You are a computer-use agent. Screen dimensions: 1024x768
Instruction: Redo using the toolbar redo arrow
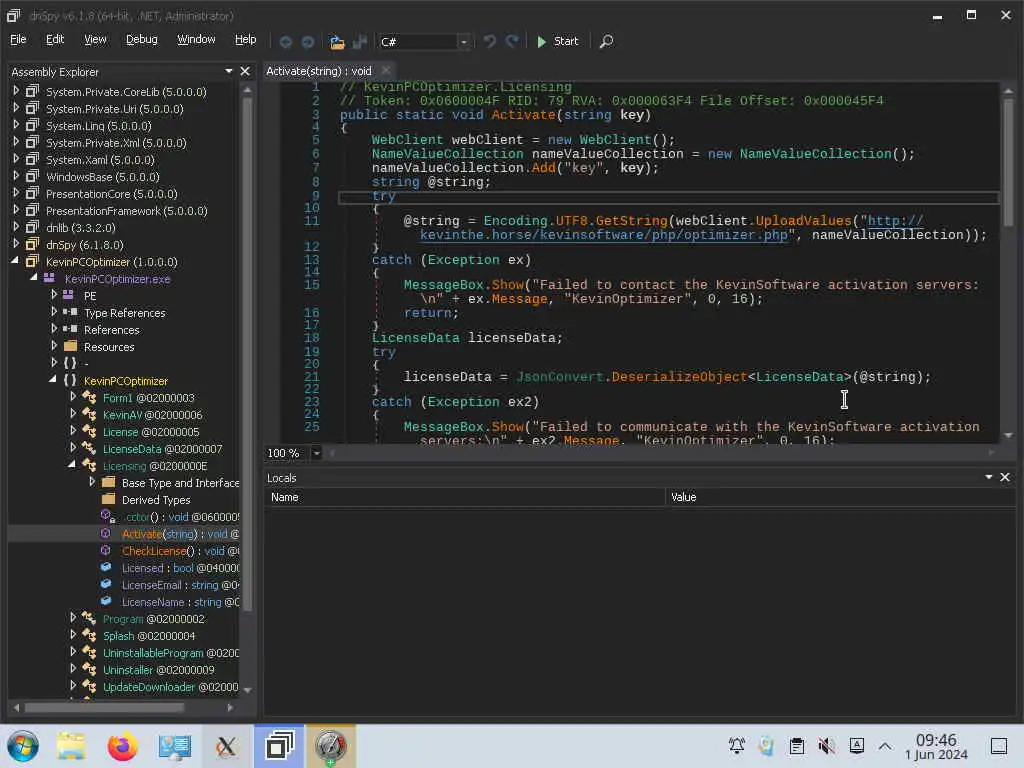pos(513,41)
